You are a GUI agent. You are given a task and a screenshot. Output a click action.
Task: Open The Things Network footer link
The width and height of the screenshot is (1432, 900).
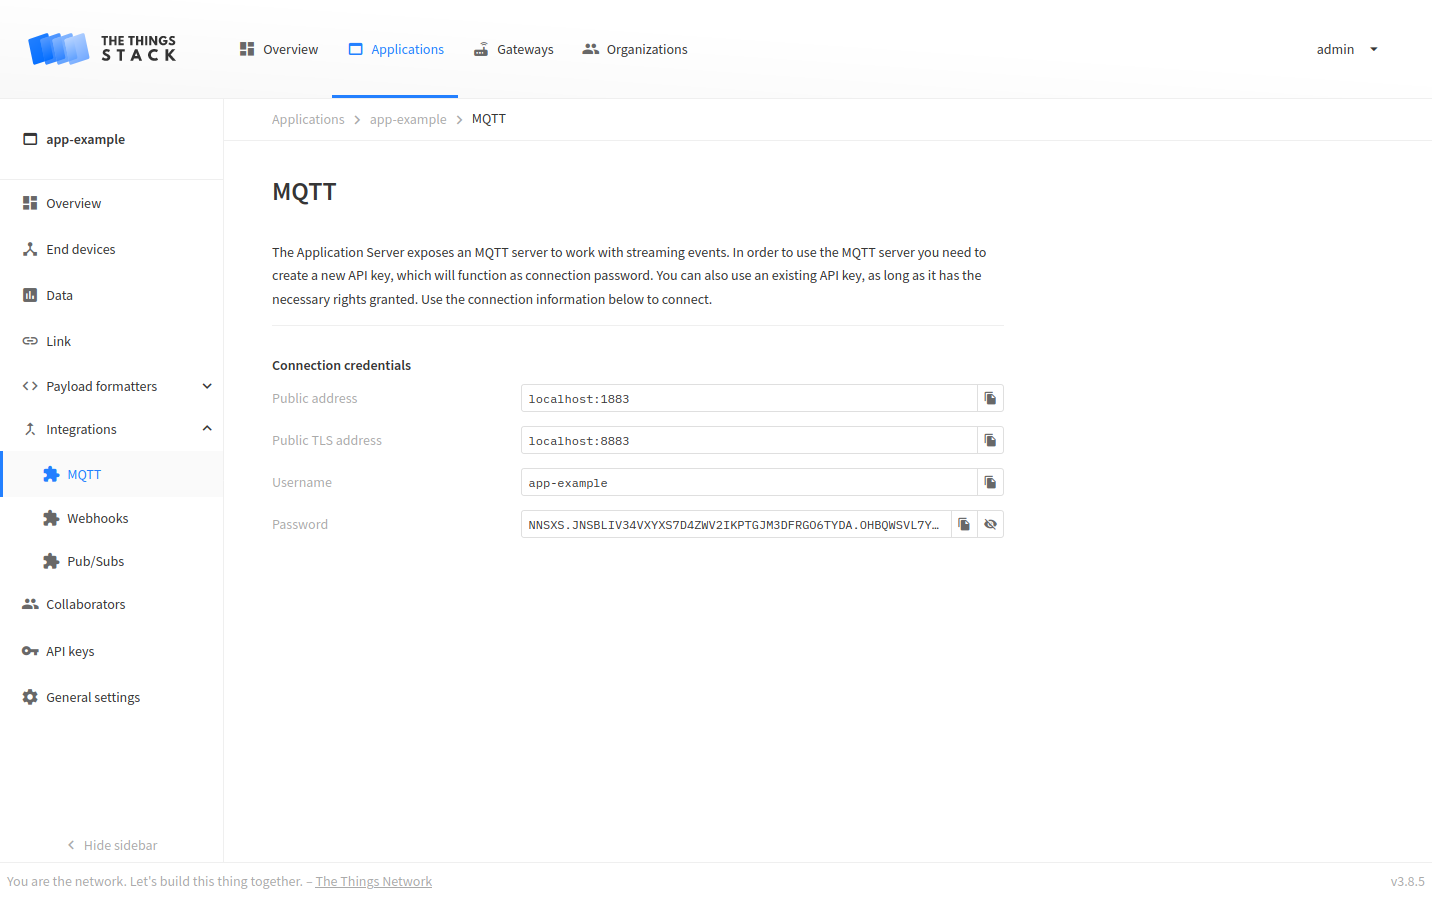click(x=373, y=881)
